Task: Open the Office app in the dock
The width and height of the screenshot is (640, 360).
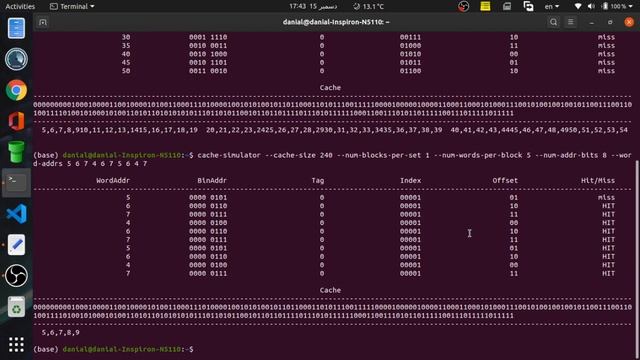Action: click(x=16, y=121)
